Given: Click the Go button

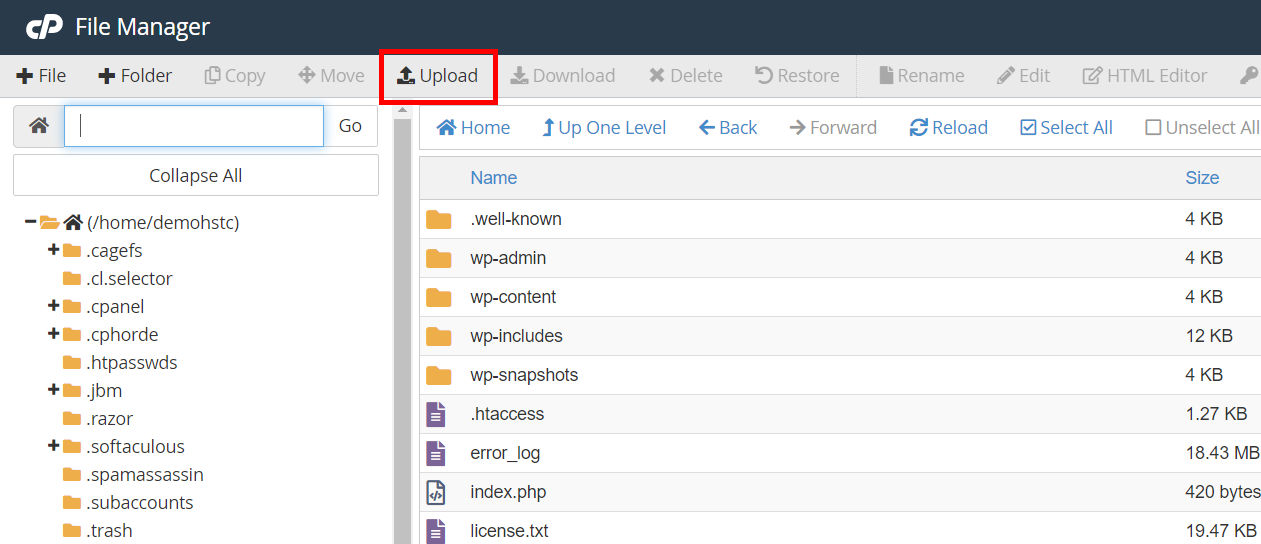Looking at the screenshot, I should point(350,126).
